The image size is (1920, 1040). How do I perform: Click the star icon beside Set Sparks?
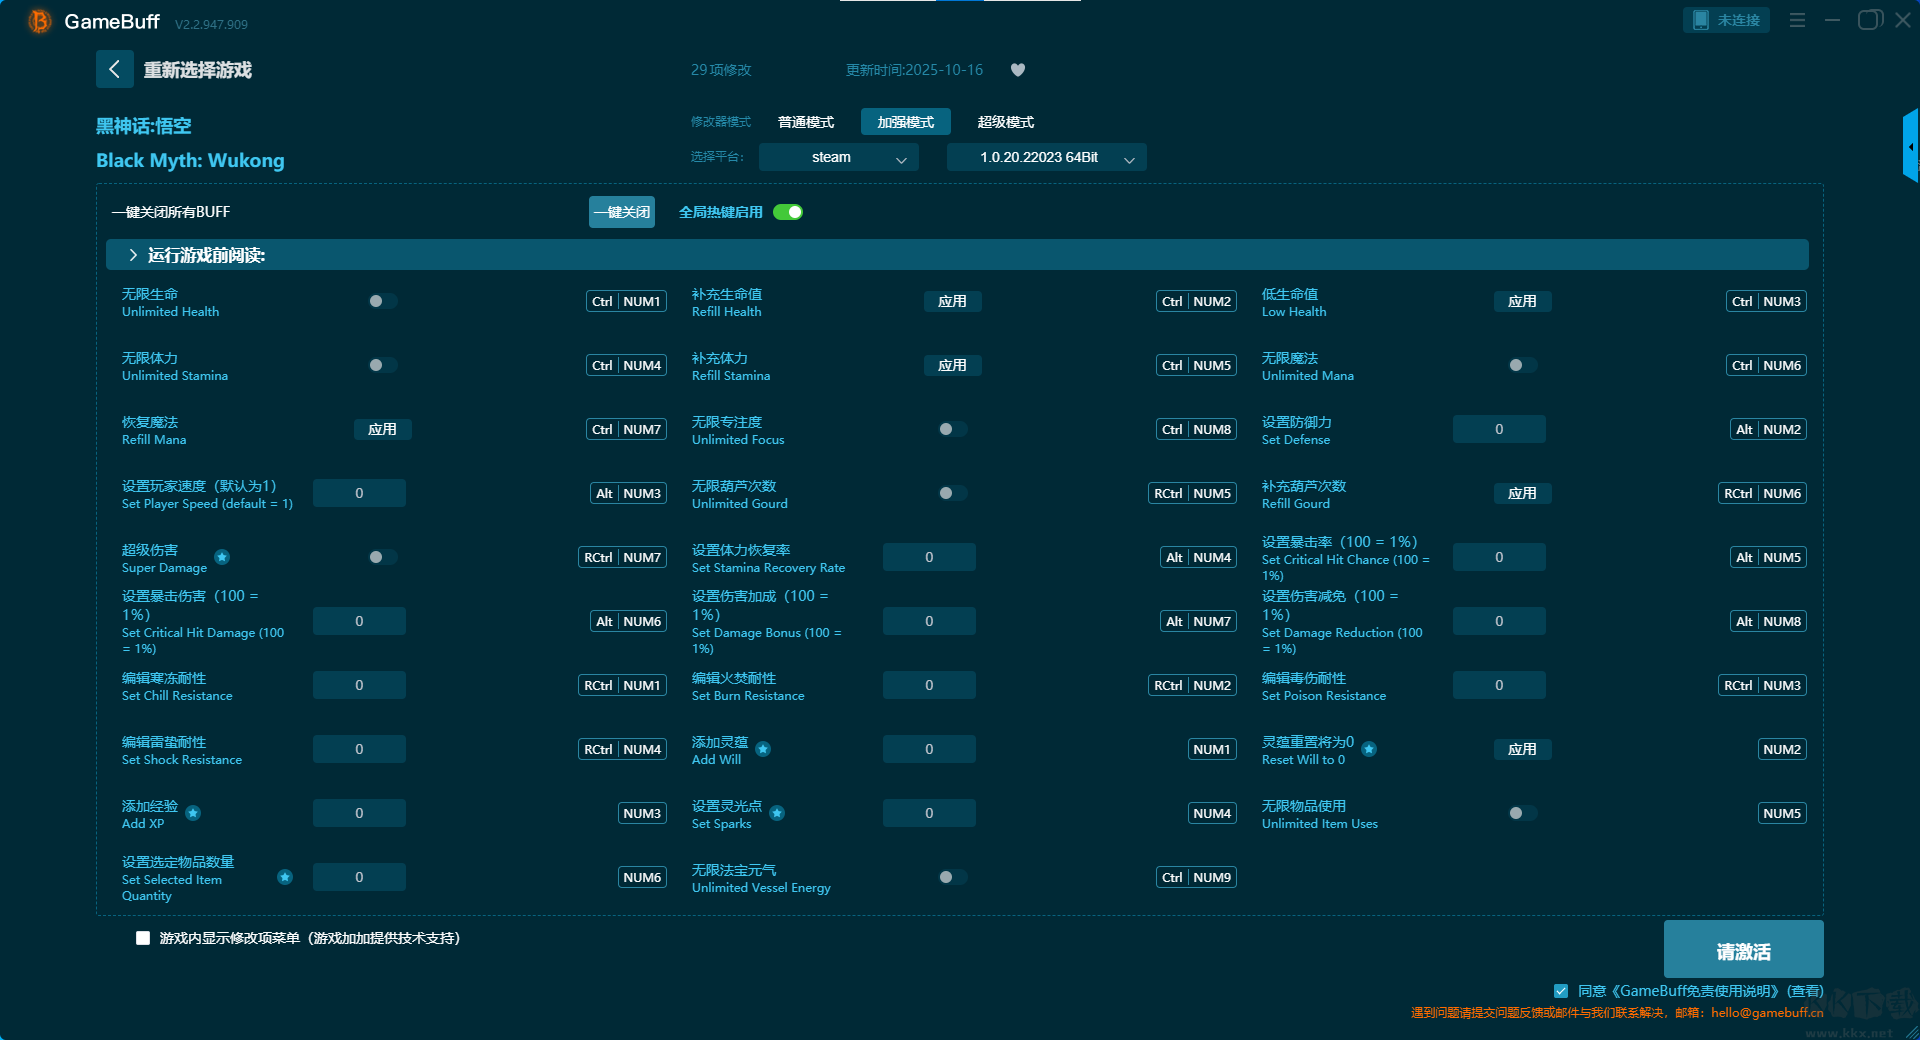coord(777,813)
